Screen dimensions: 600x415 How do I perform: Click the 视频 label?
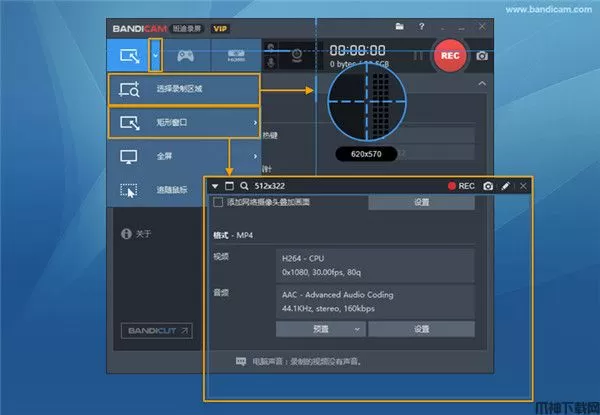click(221, 257)
